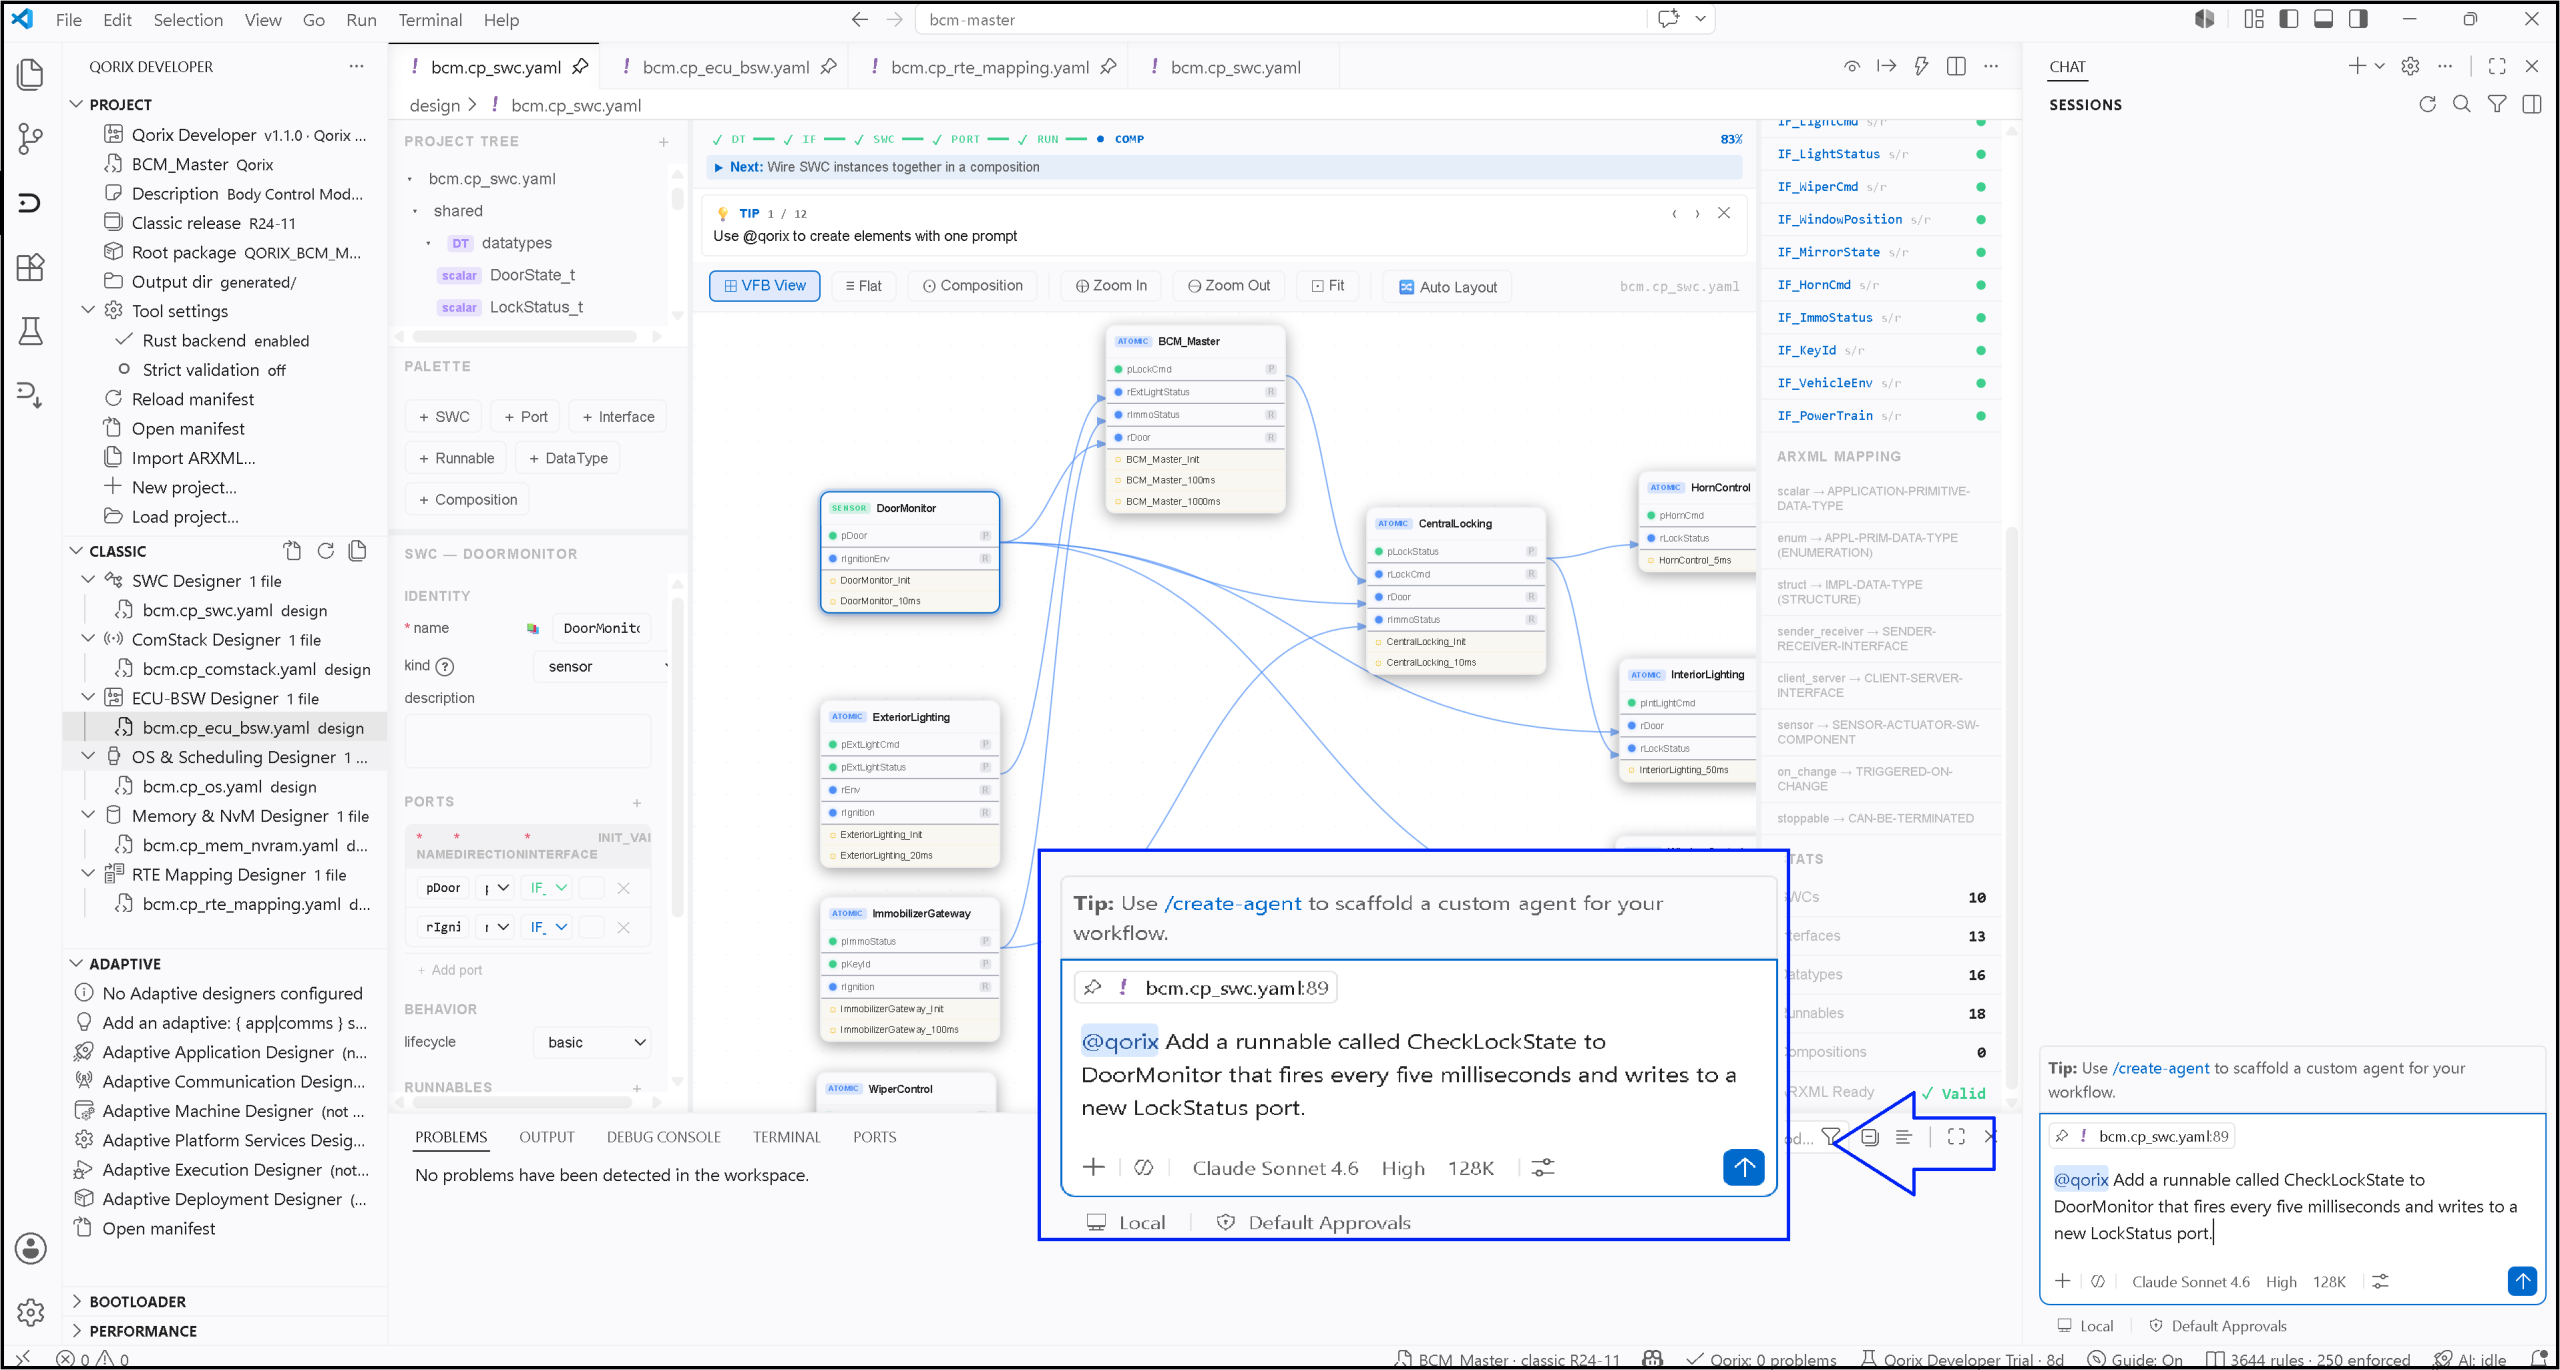Add context with plus in Chat side panel input
Viewport: 2560px width, 1370px height.
coord(2062,1281)
